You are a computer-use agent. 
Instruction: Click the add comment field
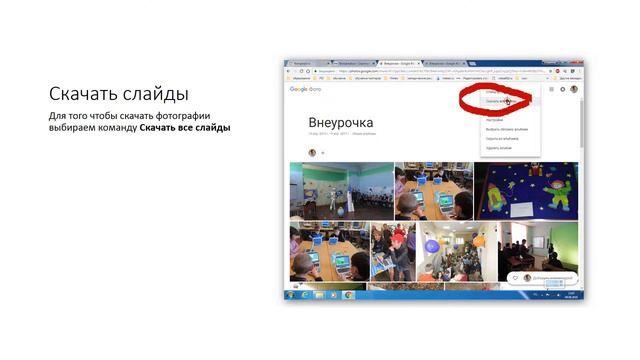click(553, 278)
